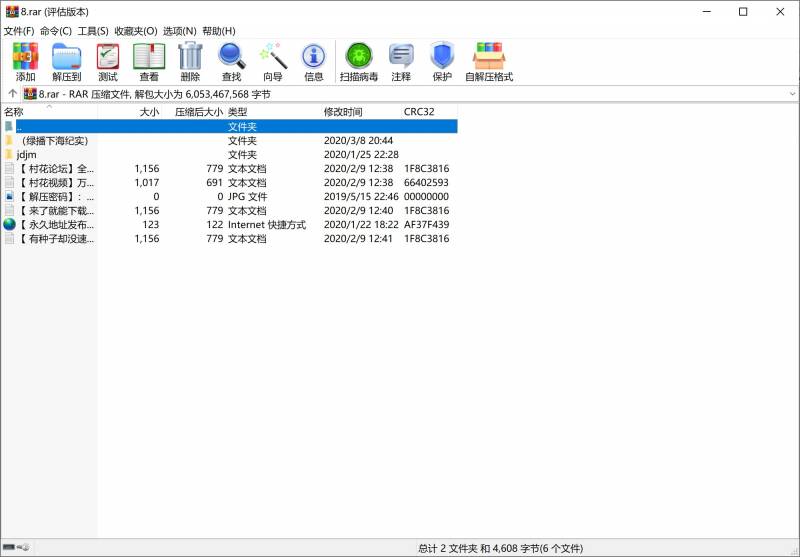This screenshot has width=800, height=557.
Task: Start 扫描病毒 (Virus Scan) tool
Action: [x=358, y=62]
